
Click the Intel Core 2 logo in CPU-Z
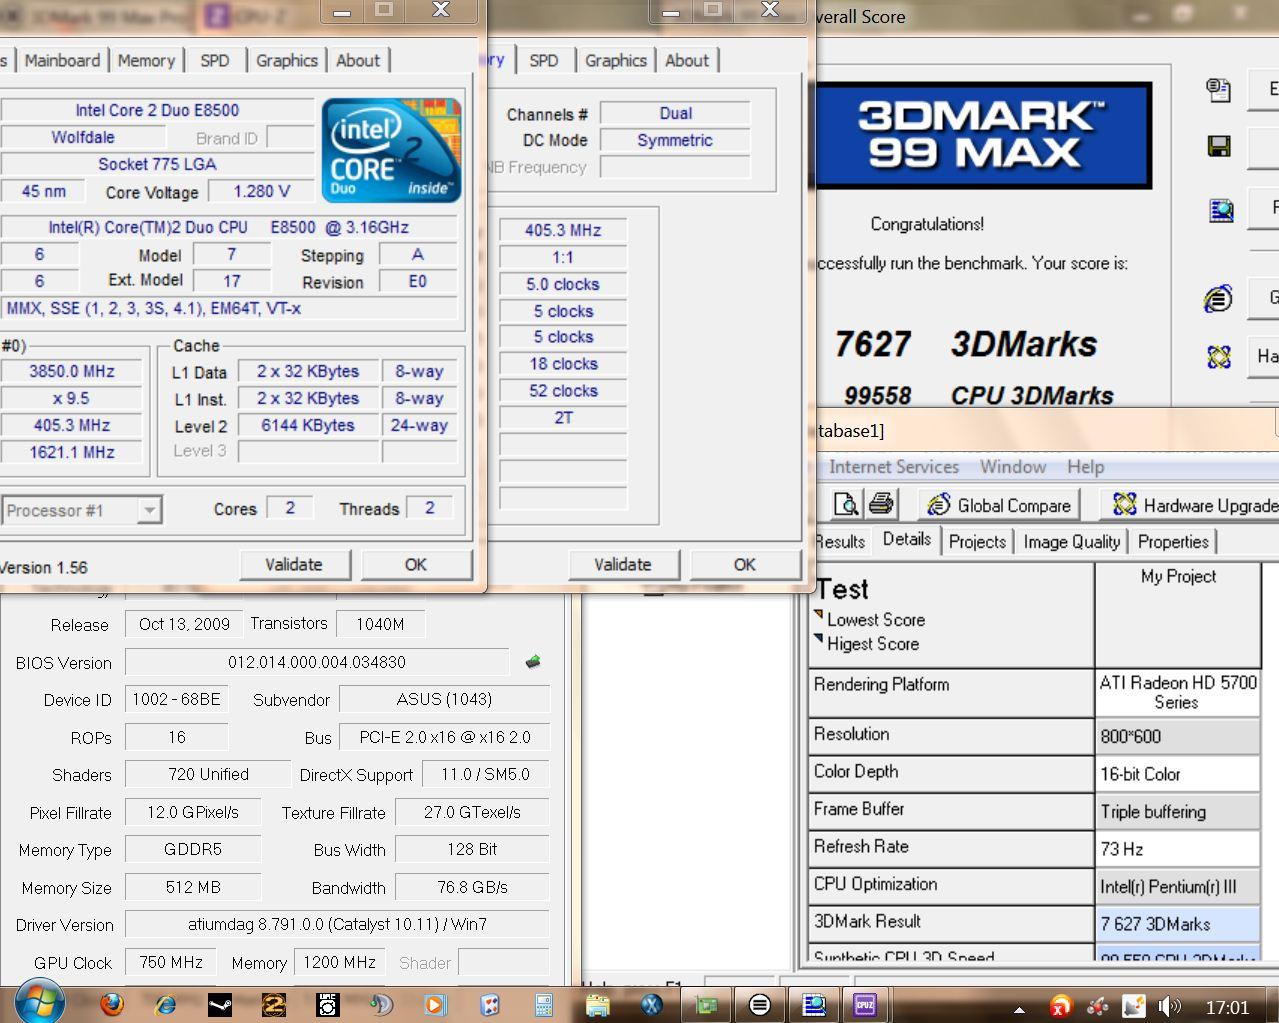click(391, 150)
